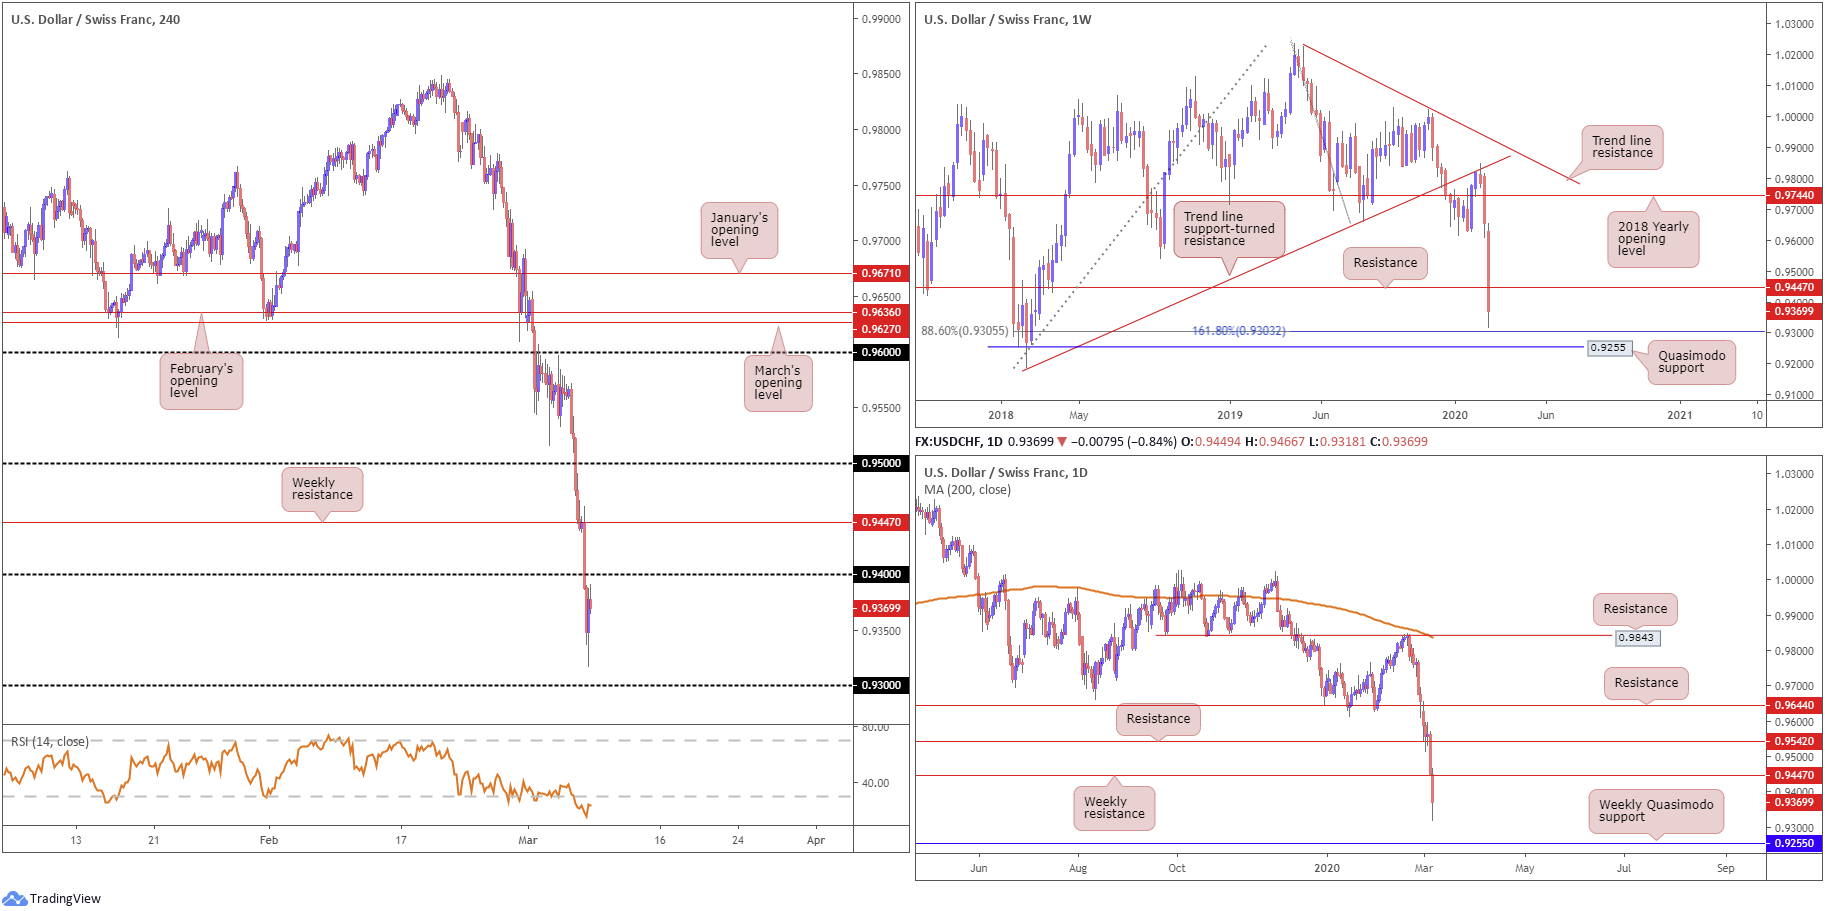Image resolution: width=1825 pixels, height=911 pixels.
Task: Select the January's opening level callout
Action: [739, 230]
